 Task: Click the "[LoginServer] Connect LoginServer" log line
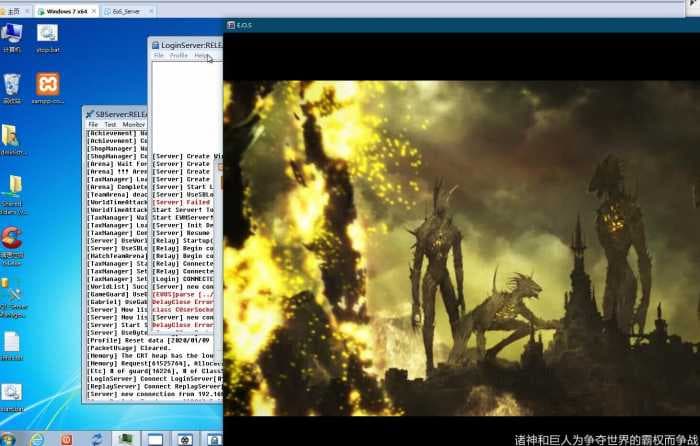coord(154,379)
